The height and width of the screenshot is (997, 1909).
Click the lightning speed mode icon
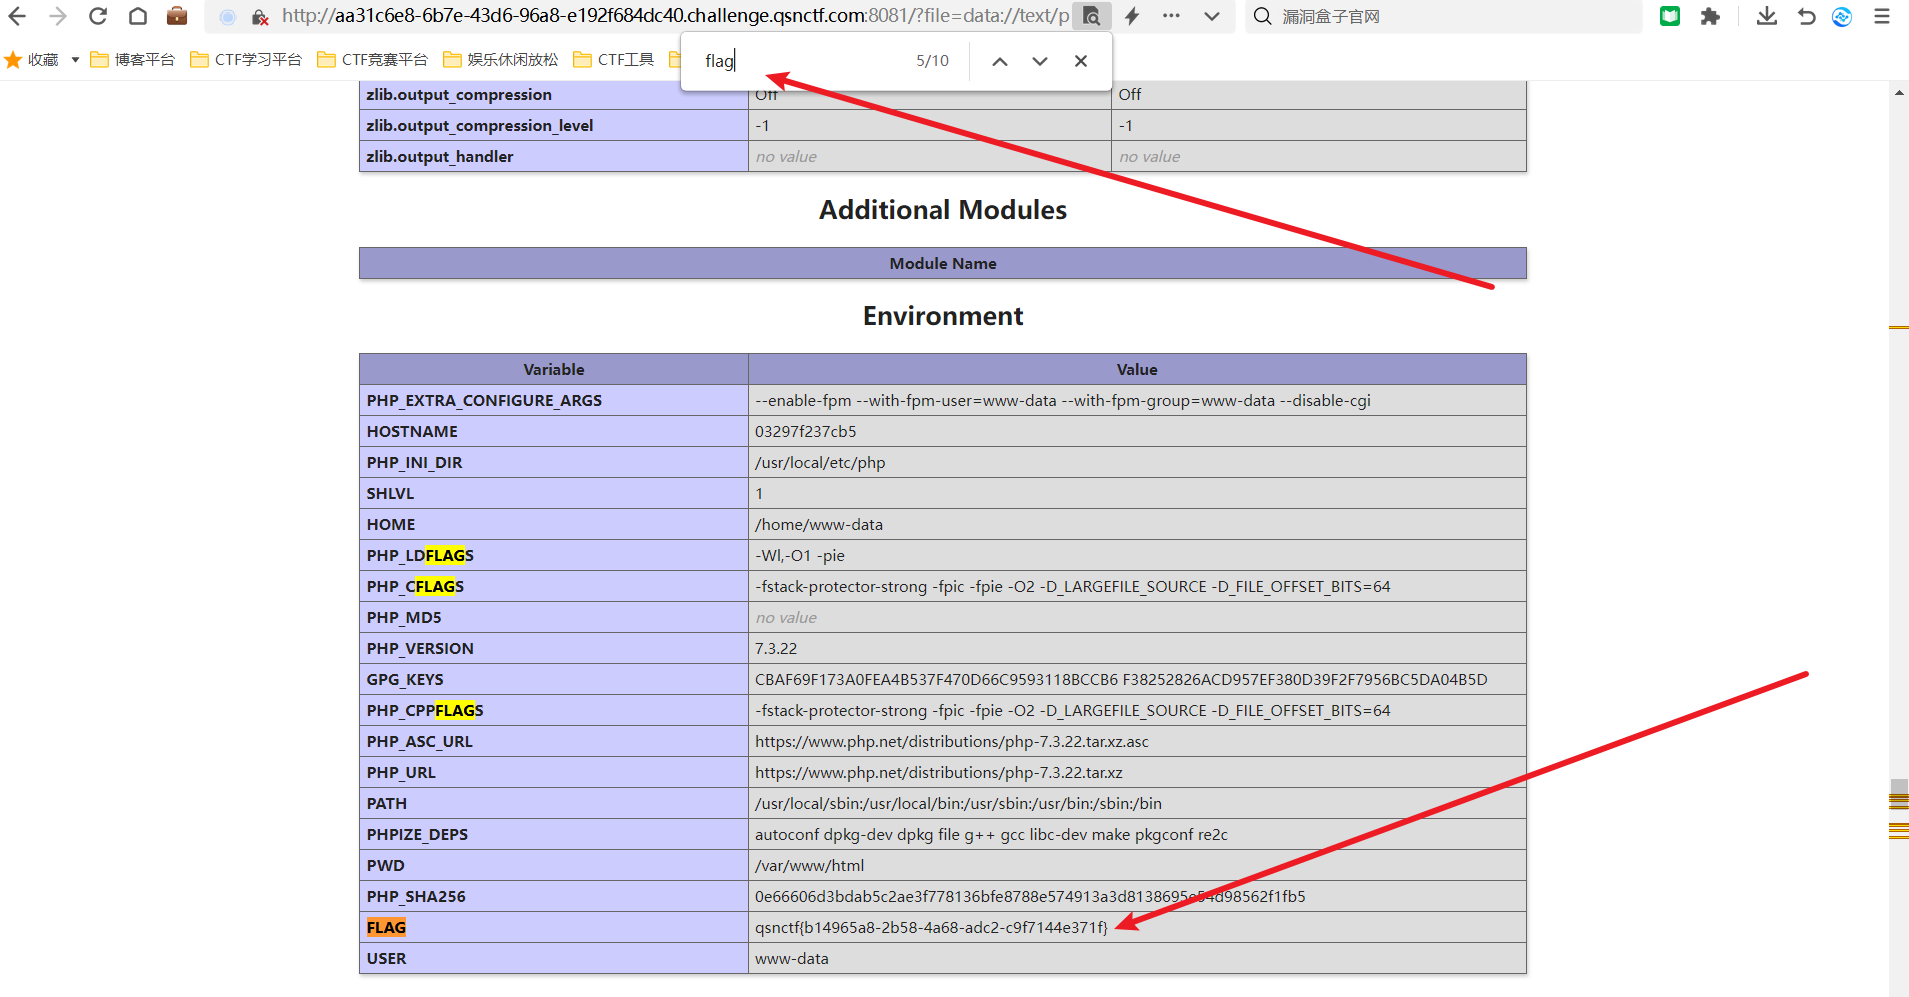tap(1132, 16)
